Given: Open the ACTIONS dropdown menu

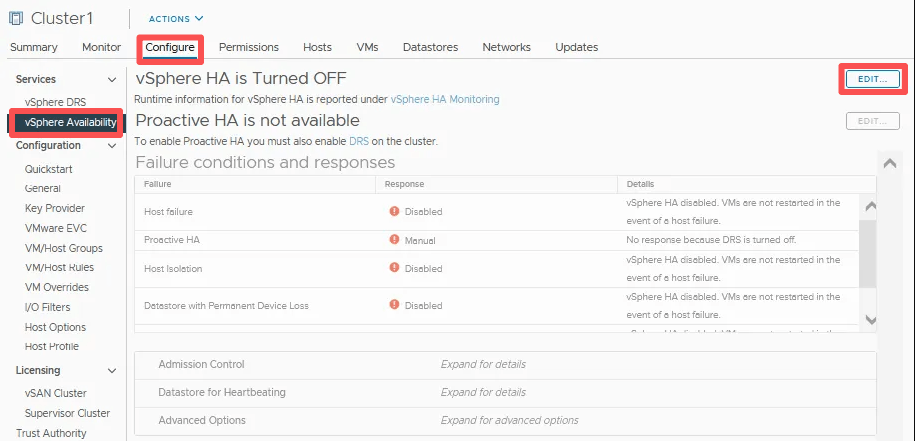Looking at the screenshot, I should pyautogui.click(x=176, y=19).
